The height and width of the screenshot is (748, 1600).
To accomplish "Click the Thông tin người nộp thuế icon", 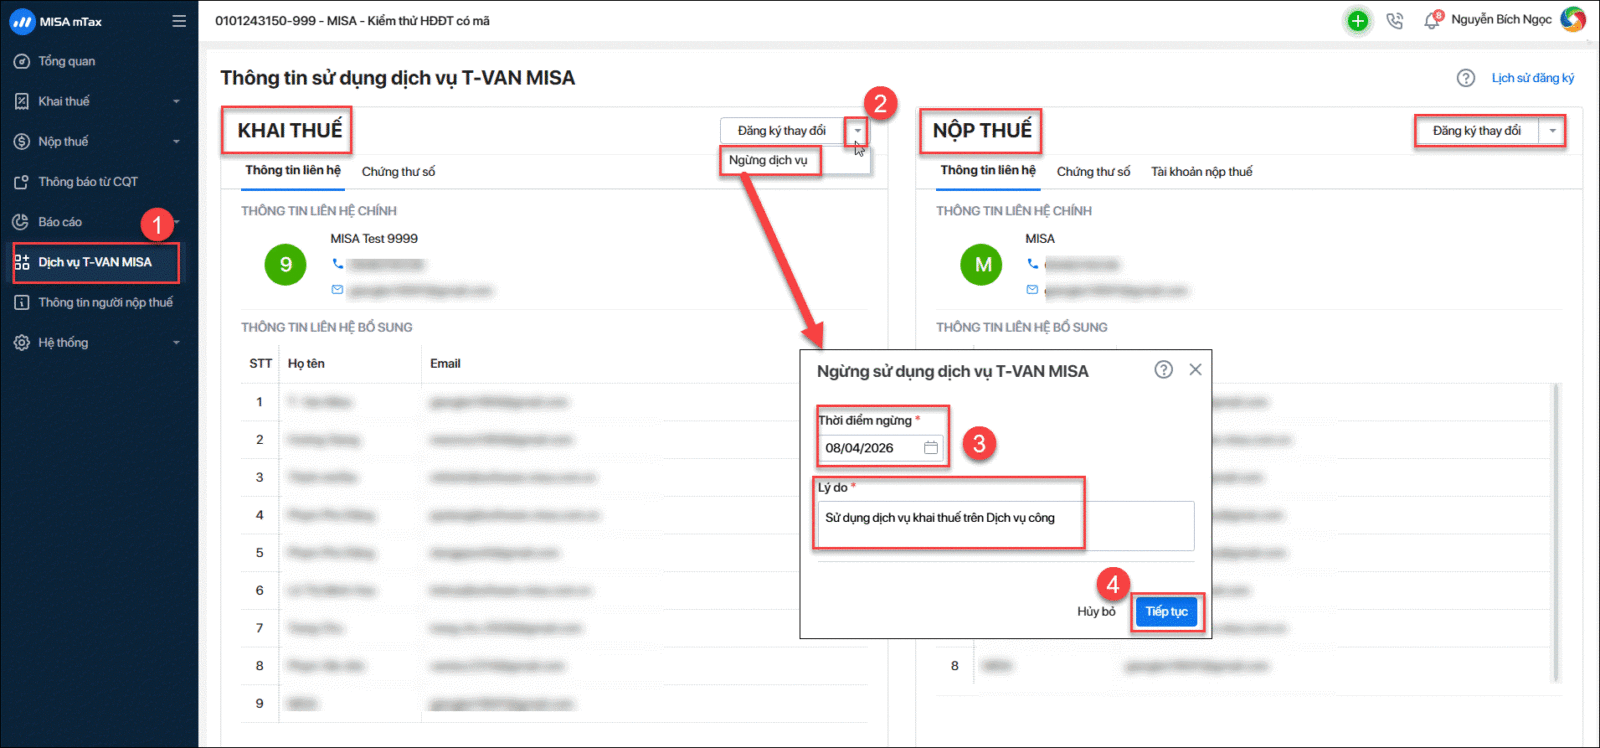I will (21, 302).
